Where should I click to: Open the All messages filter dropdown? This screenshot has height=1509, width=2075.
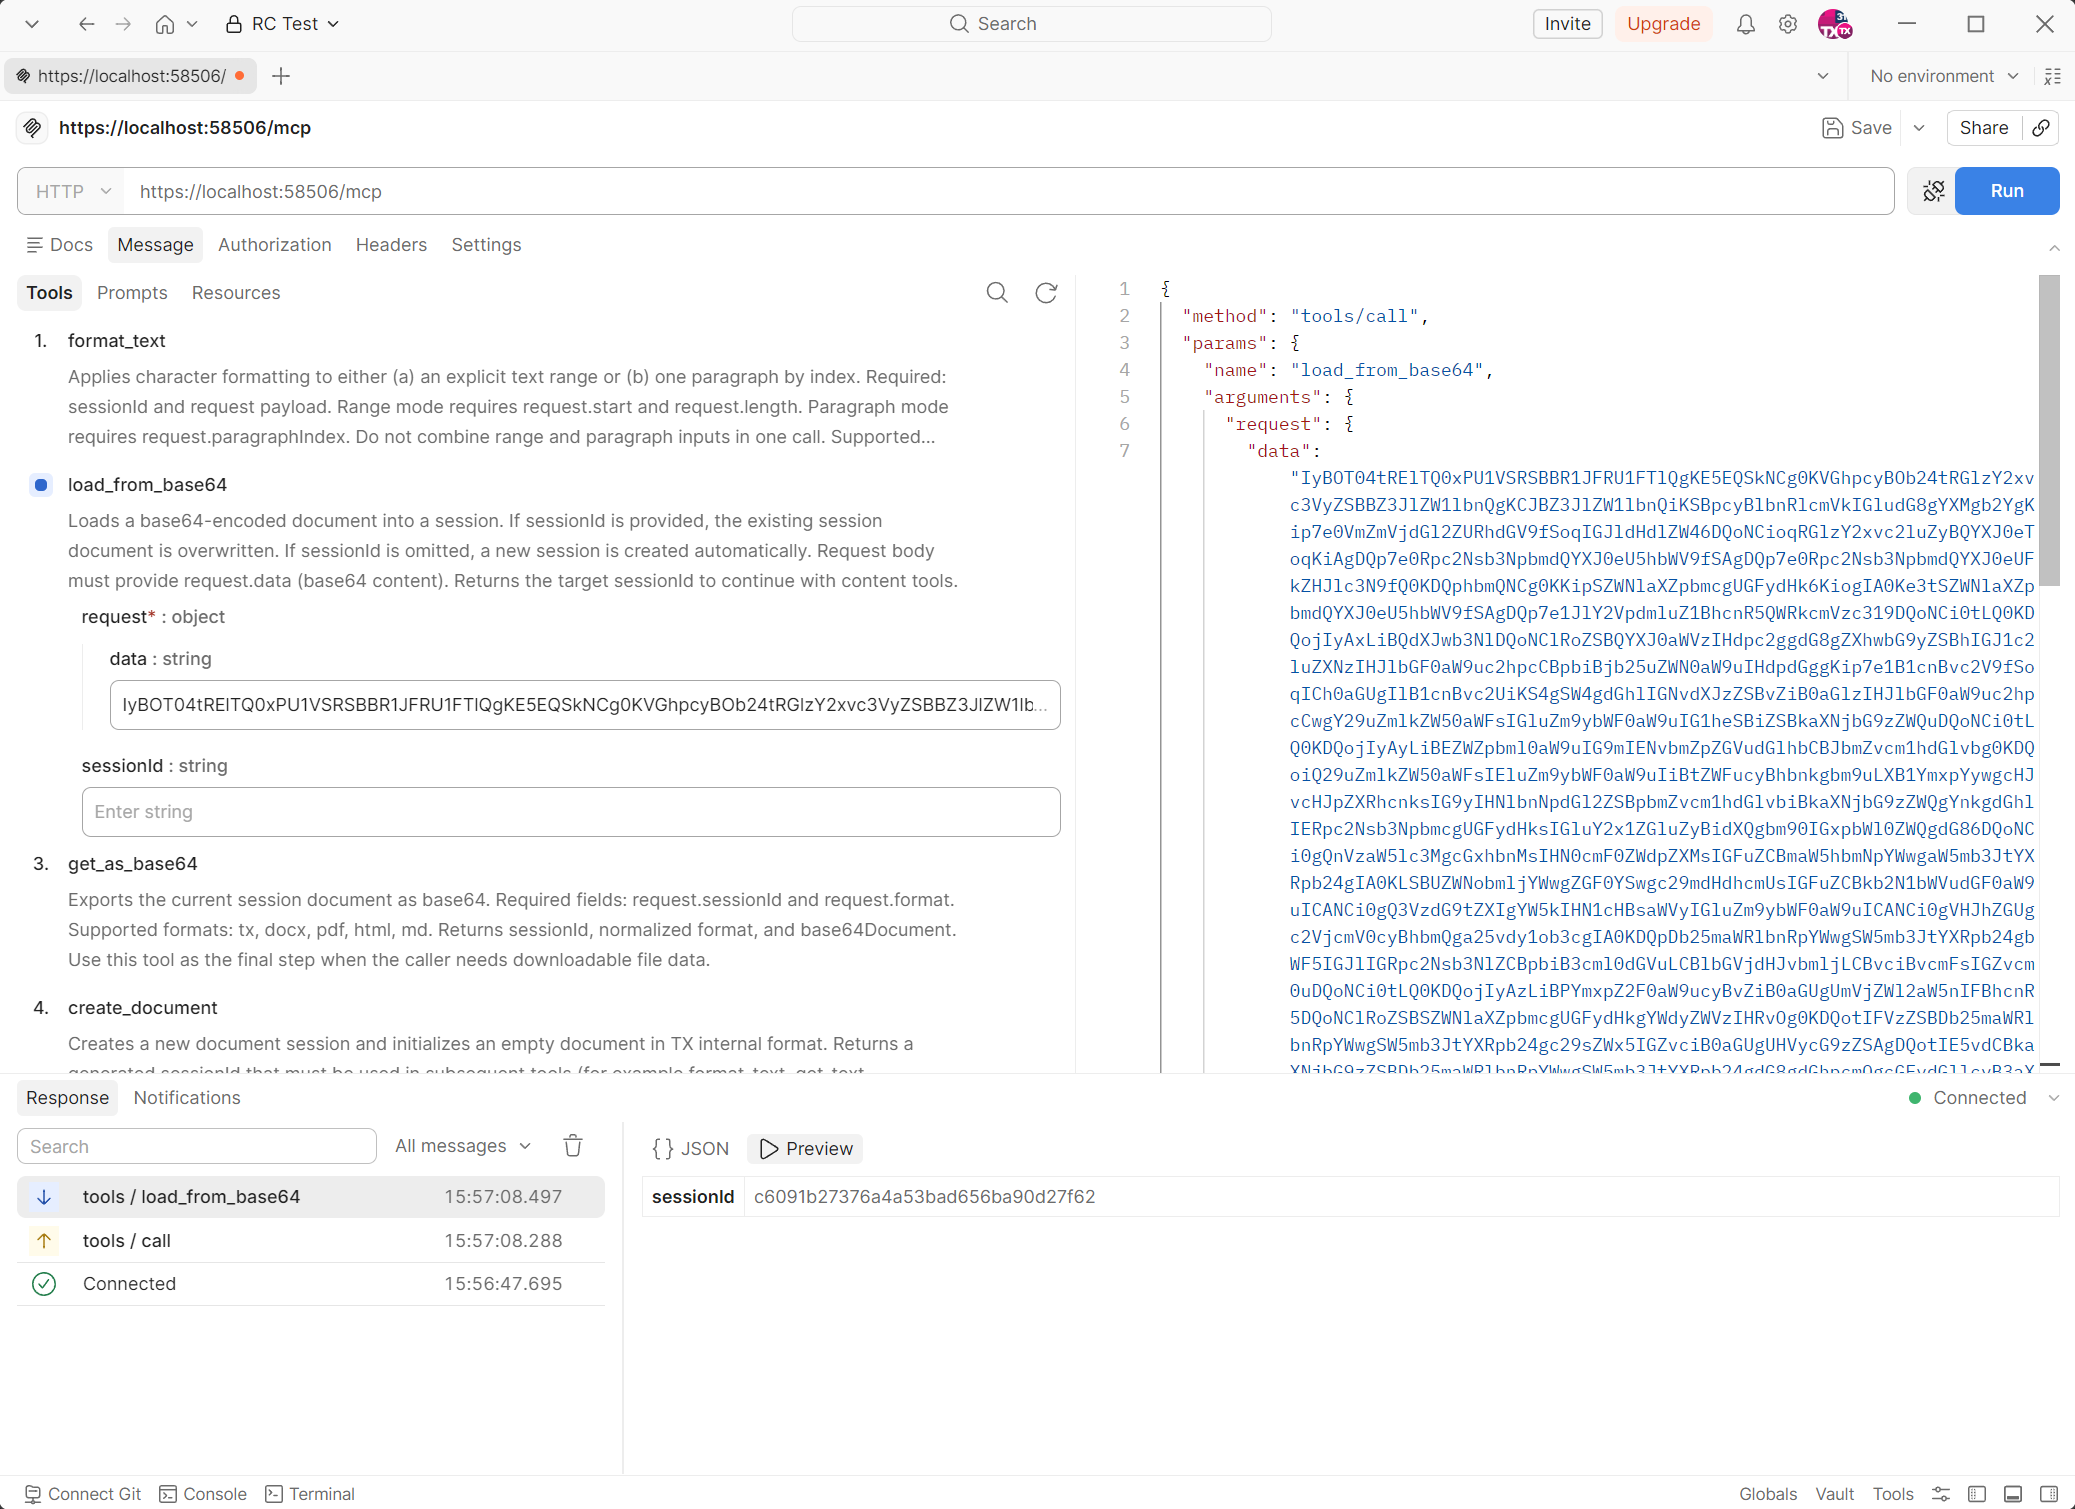point(463,1146)
